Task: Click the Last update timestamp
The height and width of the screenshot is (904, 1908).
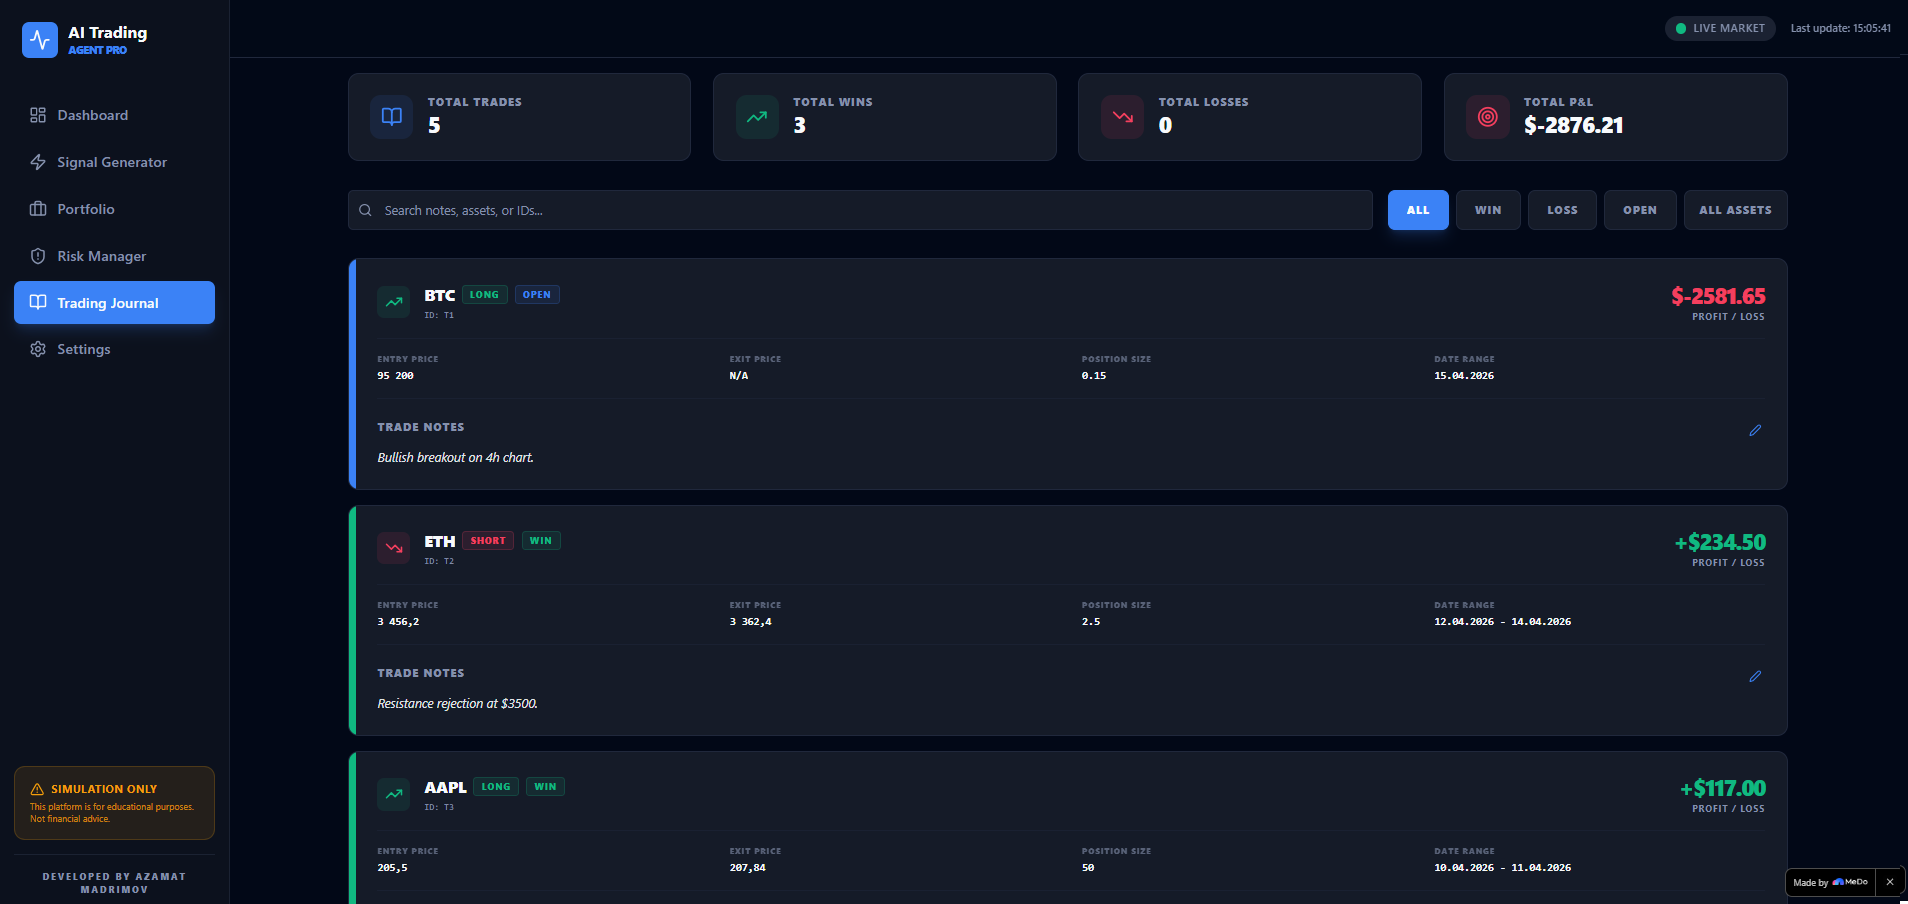Action: coord(1840,28)
